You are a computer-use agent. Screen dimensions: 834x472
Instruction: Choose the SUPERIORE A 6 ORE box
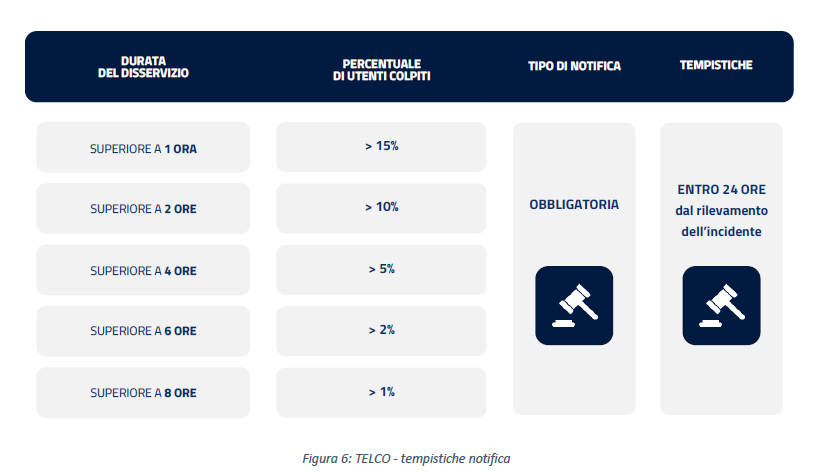click(143, 331)
